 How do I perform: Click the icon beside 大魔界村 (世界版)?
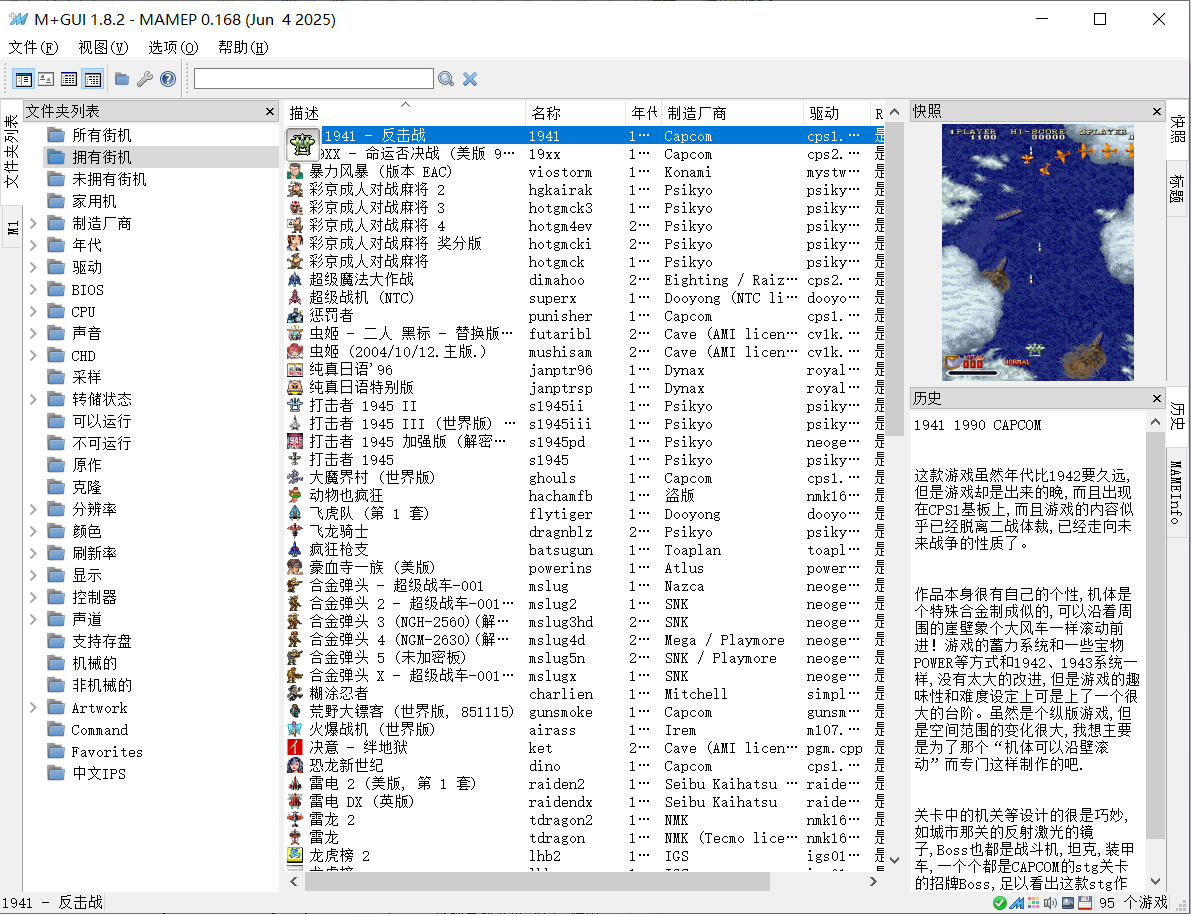(295, 478)
